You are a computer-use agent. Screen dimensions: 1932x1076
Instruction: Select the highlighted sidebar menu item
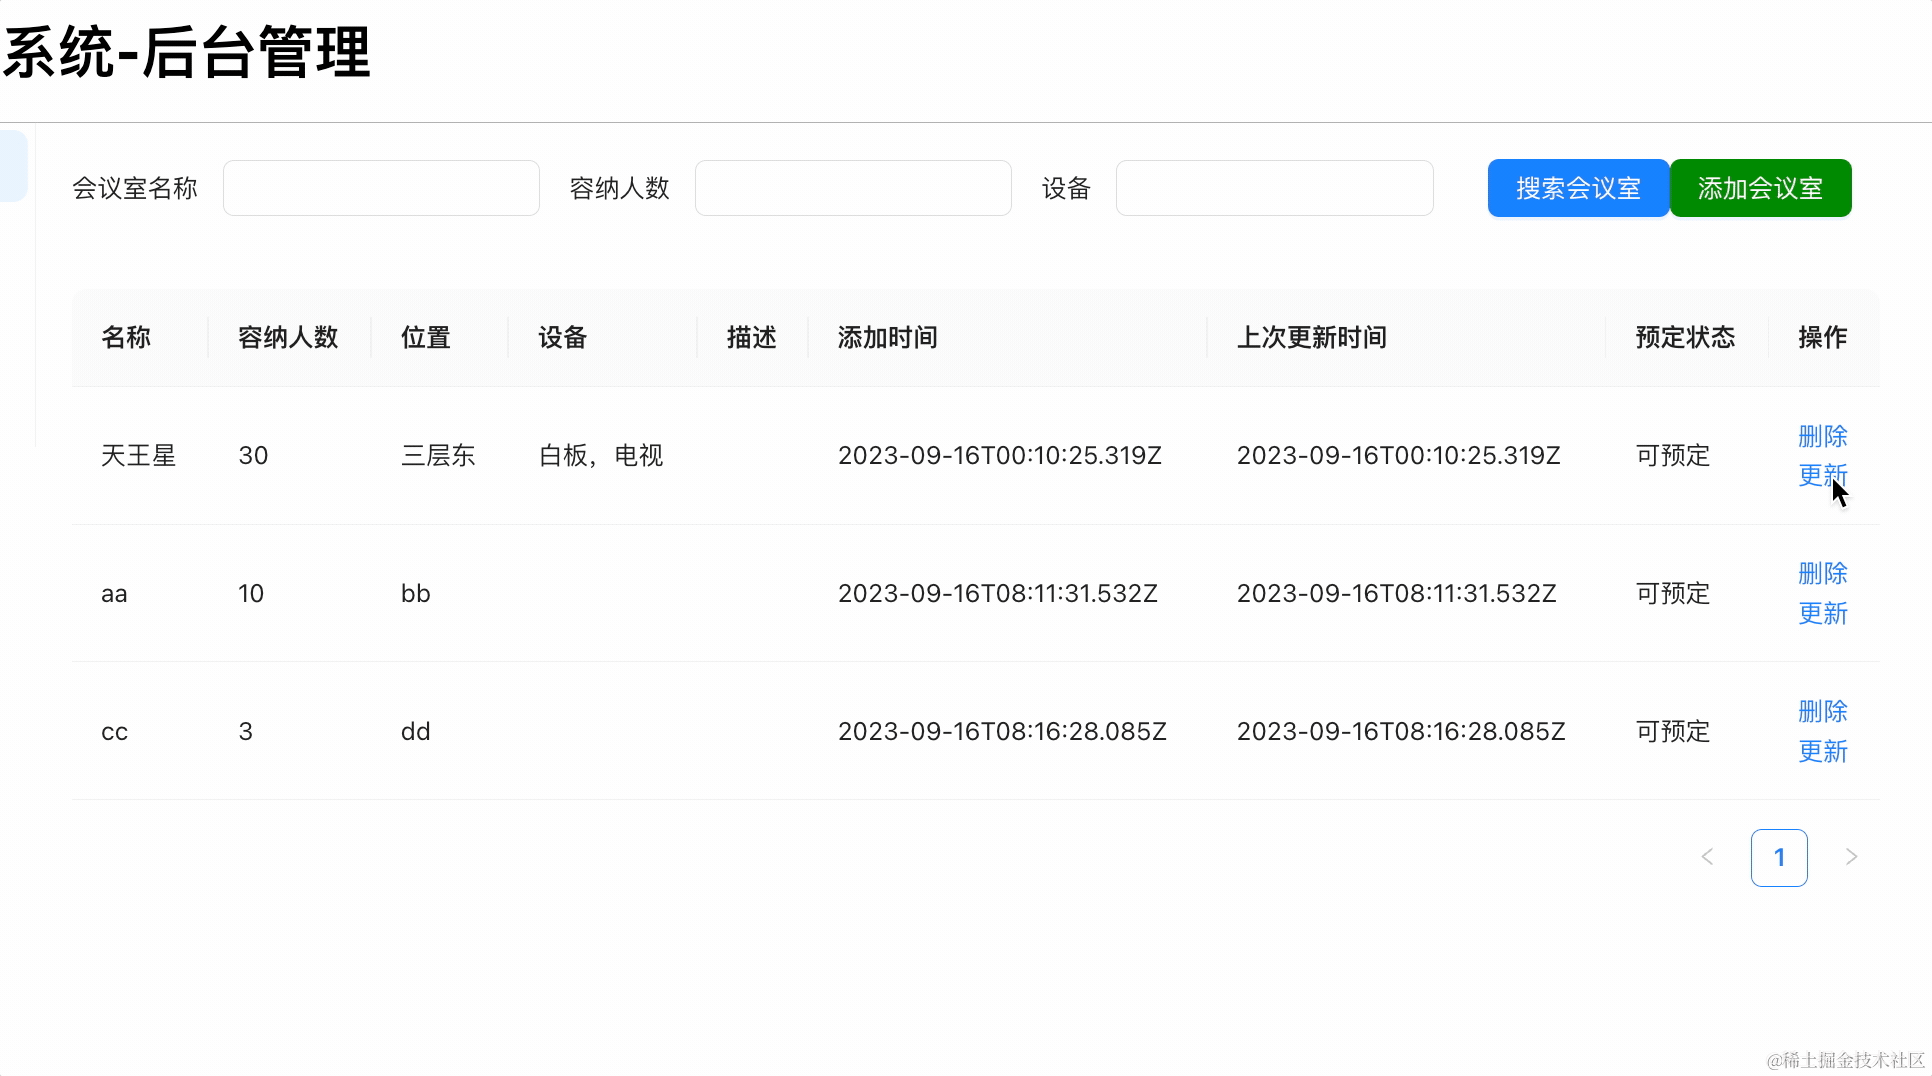tap(13, 166)
